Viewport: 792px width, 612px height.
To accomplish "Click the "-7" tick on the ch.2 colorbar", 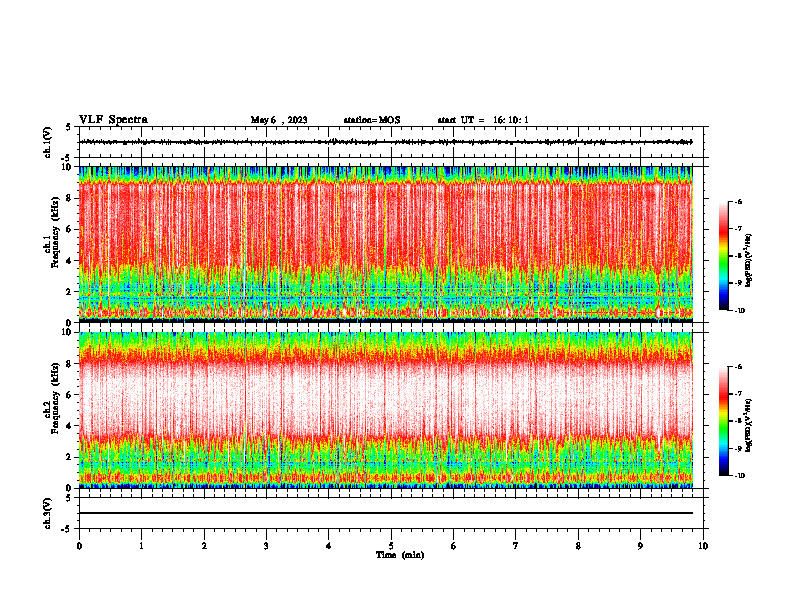I will (x=738, y=394).
